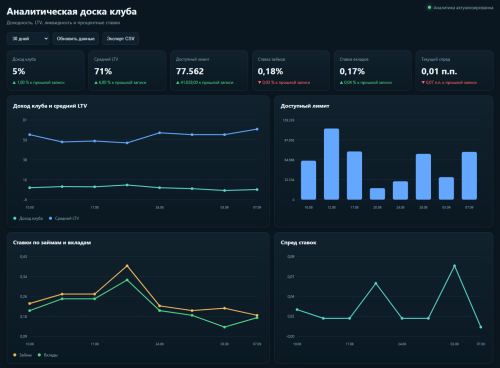This screenshot has width=500, height=368.
Task: Open the 30 дней period dropdown
Action: (28, 39)
